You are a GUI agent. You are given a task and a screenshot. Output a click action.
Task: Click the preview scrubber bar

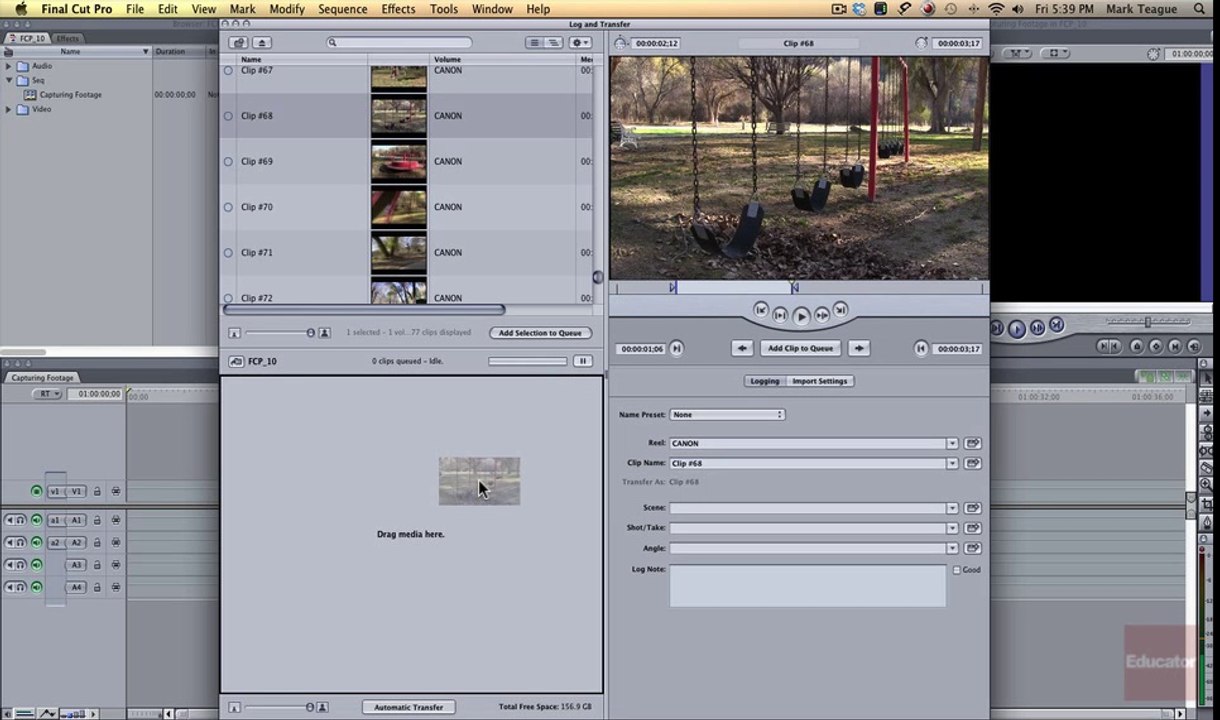click(799, 289)
